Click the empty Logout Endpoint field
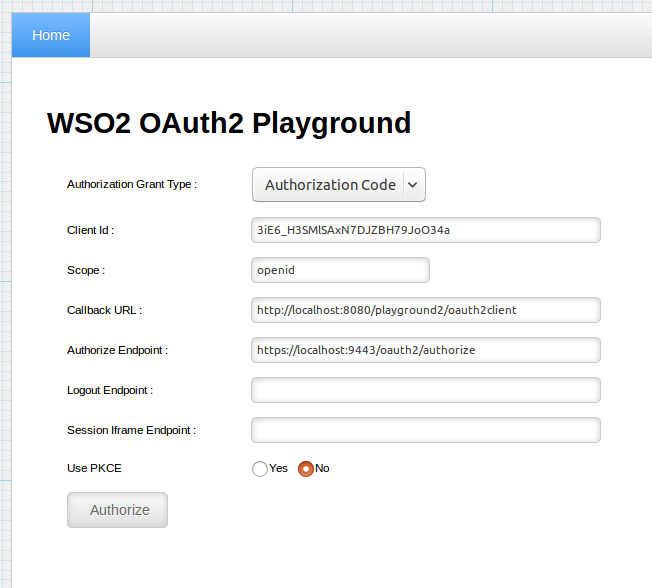652x588 pixels. [426, 390]
